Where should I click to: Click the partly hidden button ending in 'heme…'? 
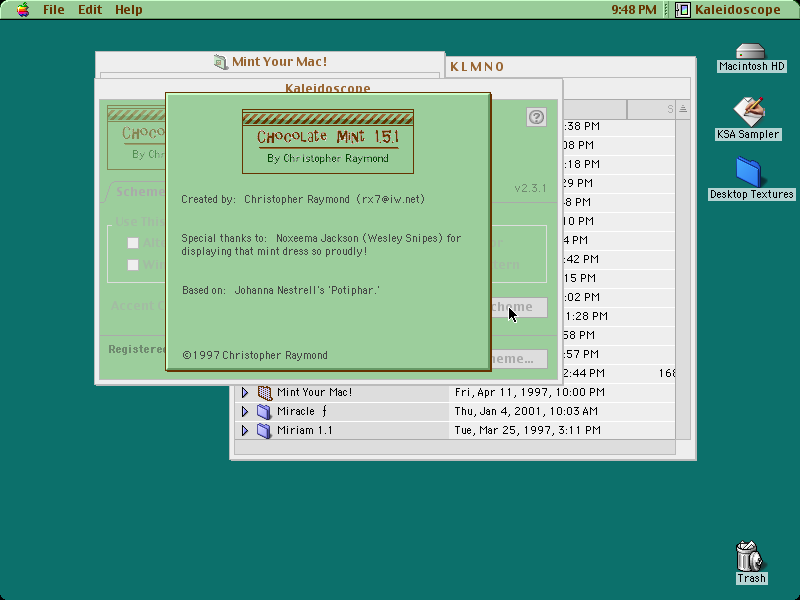[519, 359]
